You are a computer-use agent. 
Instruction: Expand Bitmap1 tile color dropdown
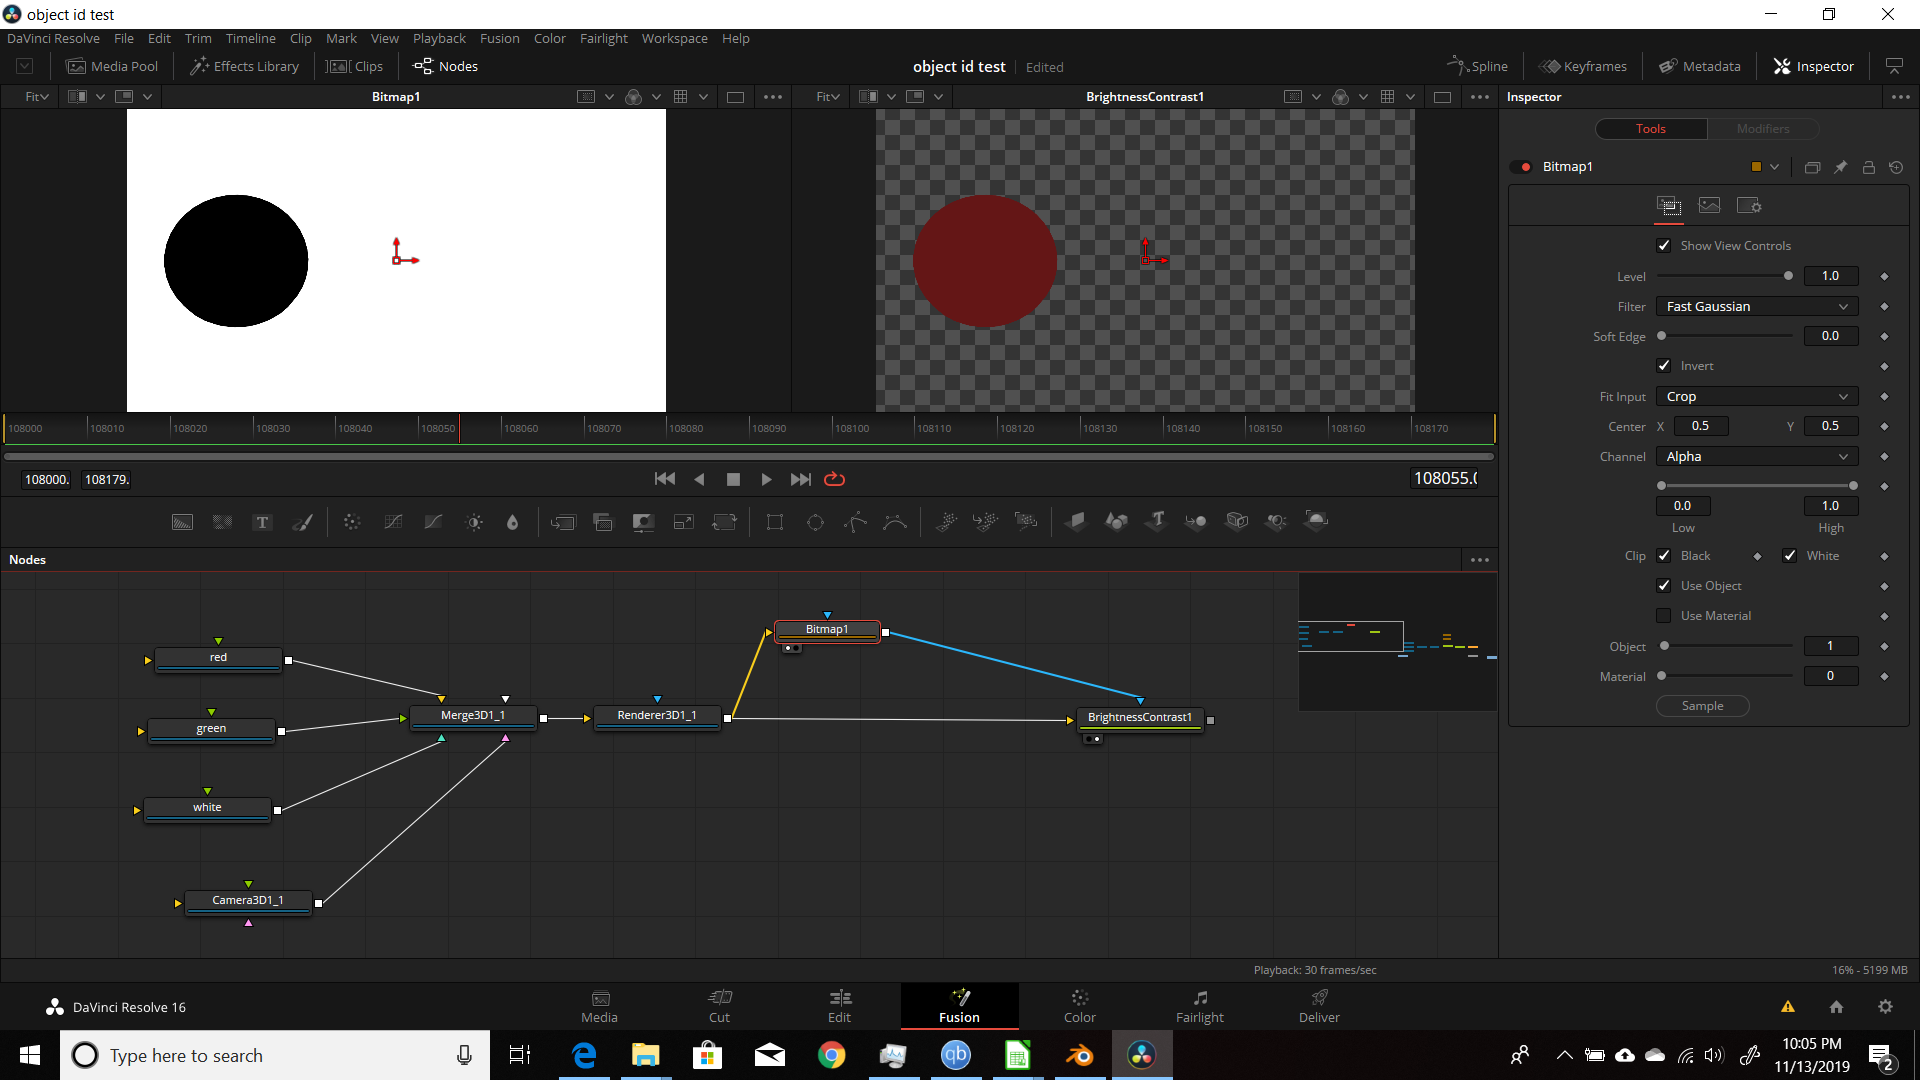tap(1774, 167)
